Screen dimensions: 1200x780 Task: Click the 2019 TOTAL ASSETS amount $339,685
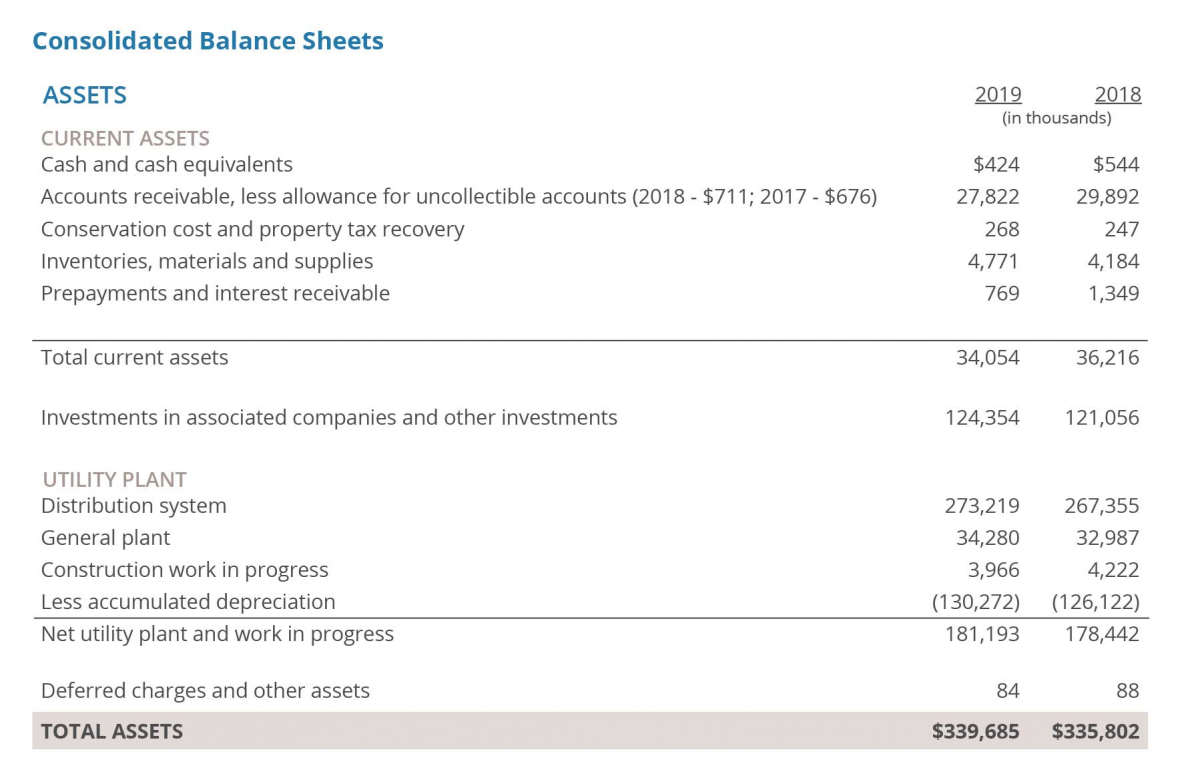pos(975,731)
